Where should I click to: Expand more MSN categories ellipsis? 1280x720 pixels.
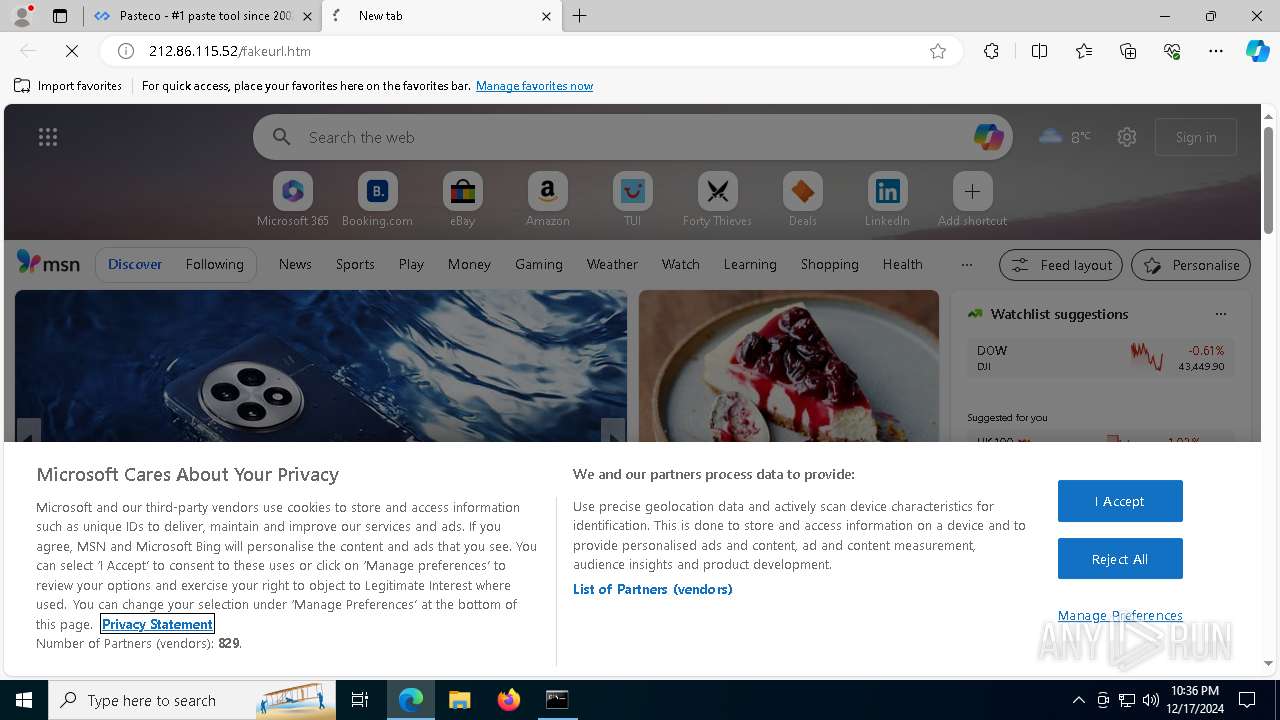[x=966, y=264]
